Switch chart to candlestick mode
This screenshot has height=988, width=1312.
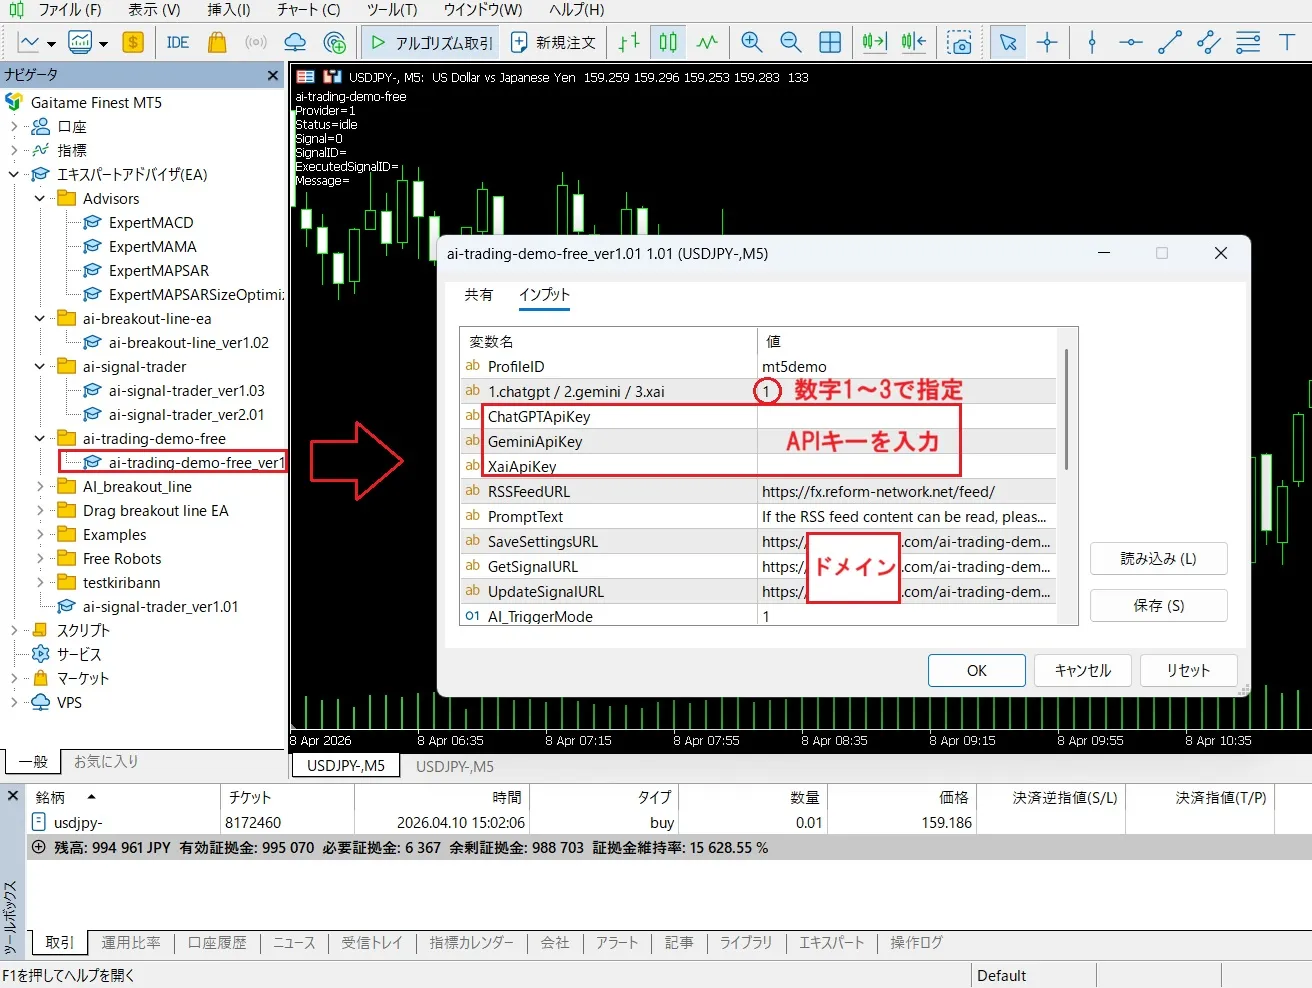pos(668,42)
